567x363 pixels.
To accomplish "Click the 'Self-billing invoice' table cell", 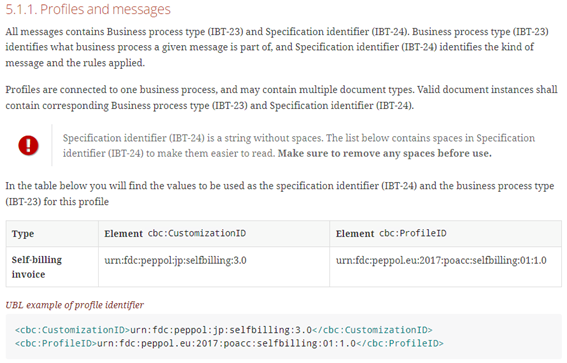I will [x=37, y=267].
